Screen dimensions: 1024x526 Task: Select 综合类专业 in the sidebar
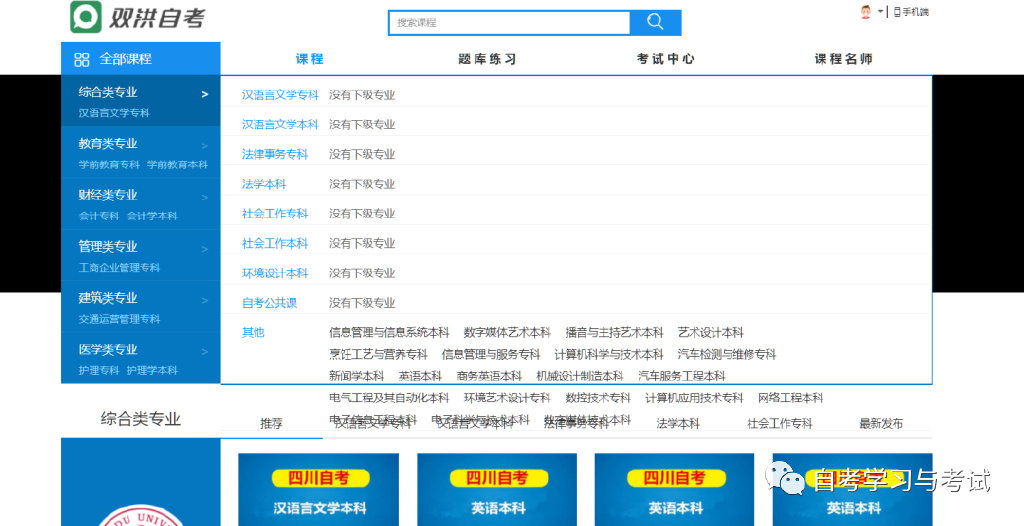pyautogui.click(x=108, y=92)
